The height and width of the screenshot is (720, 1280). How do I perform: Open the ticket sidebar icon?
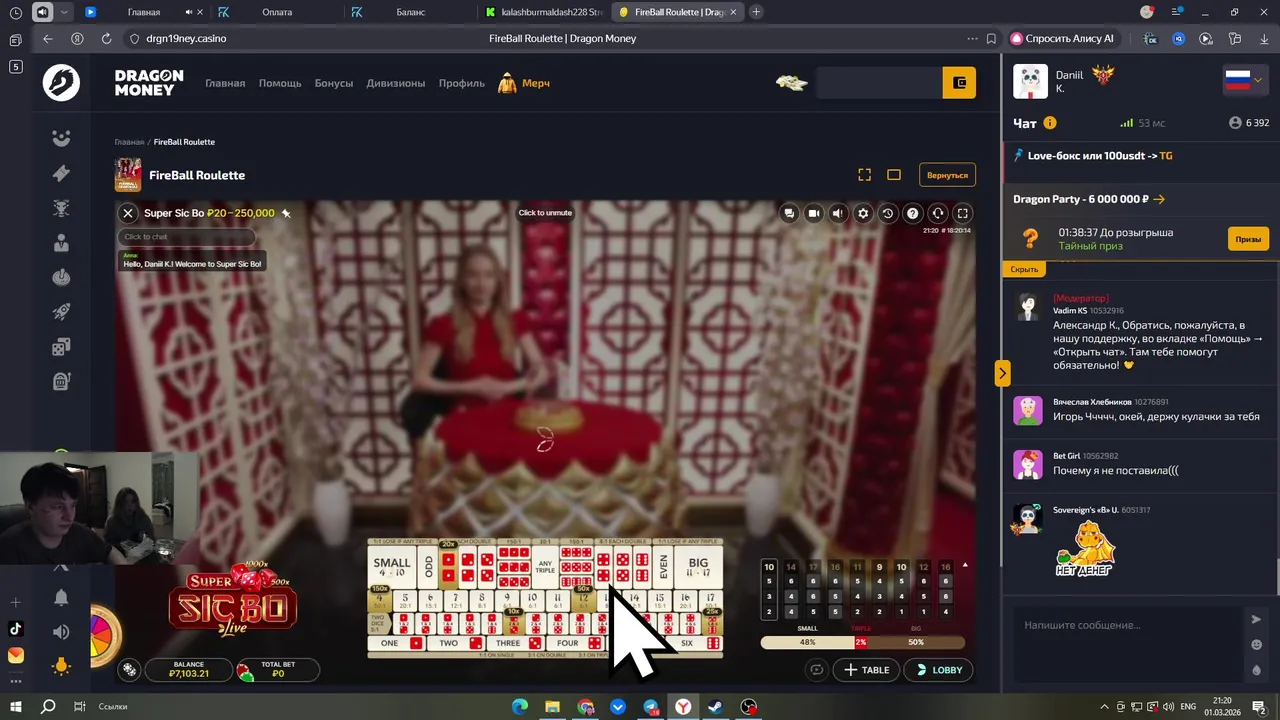tap(61, 173)
